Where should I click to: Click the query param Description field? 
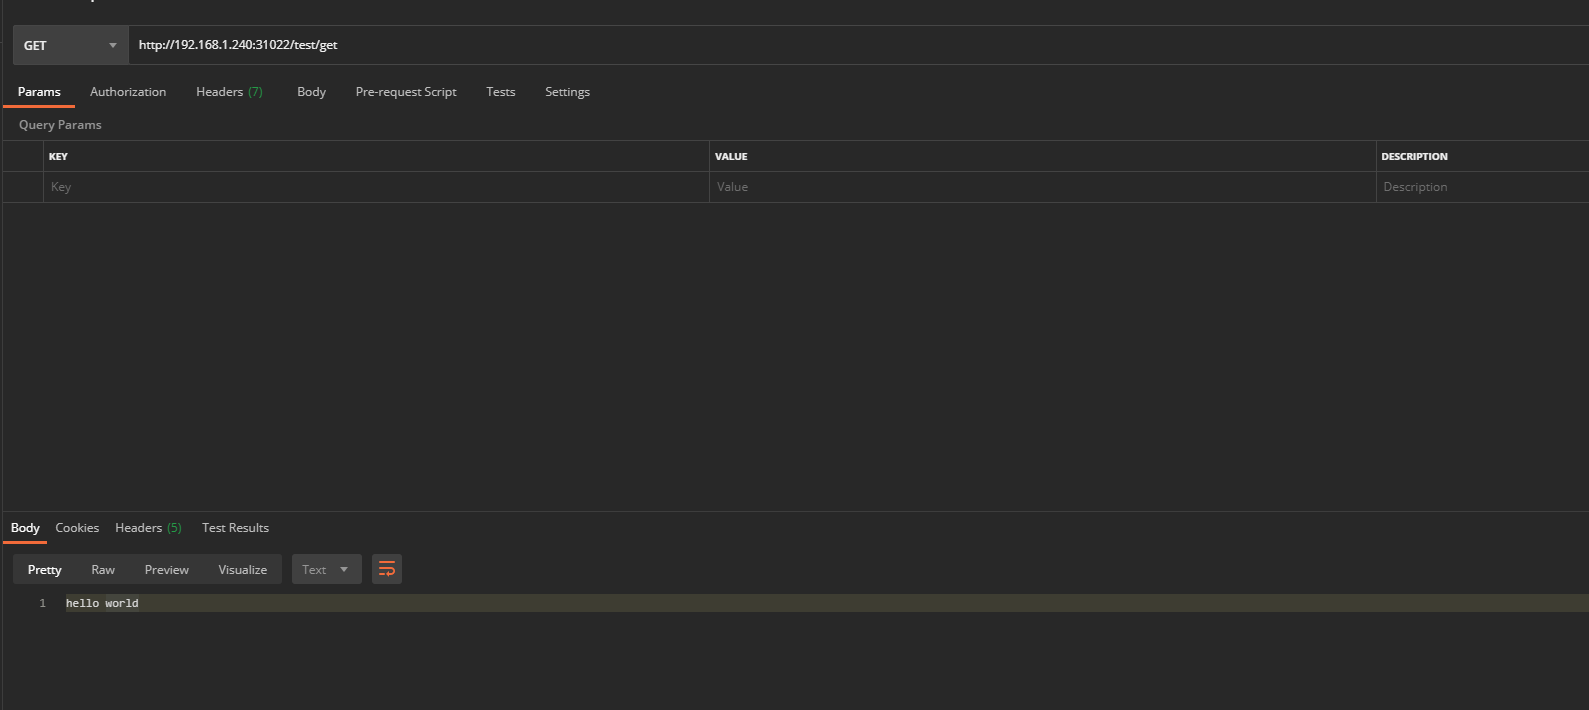point(1480,187)
